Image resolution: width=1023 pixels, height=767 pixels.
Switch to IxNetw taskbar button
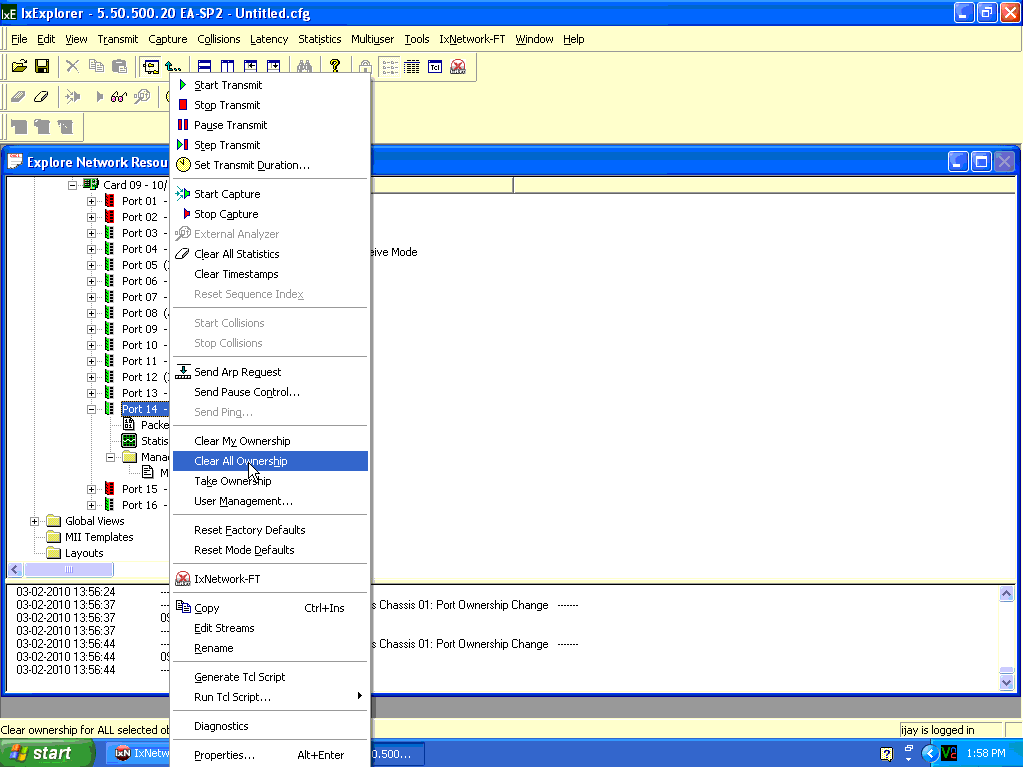(138, 753)
